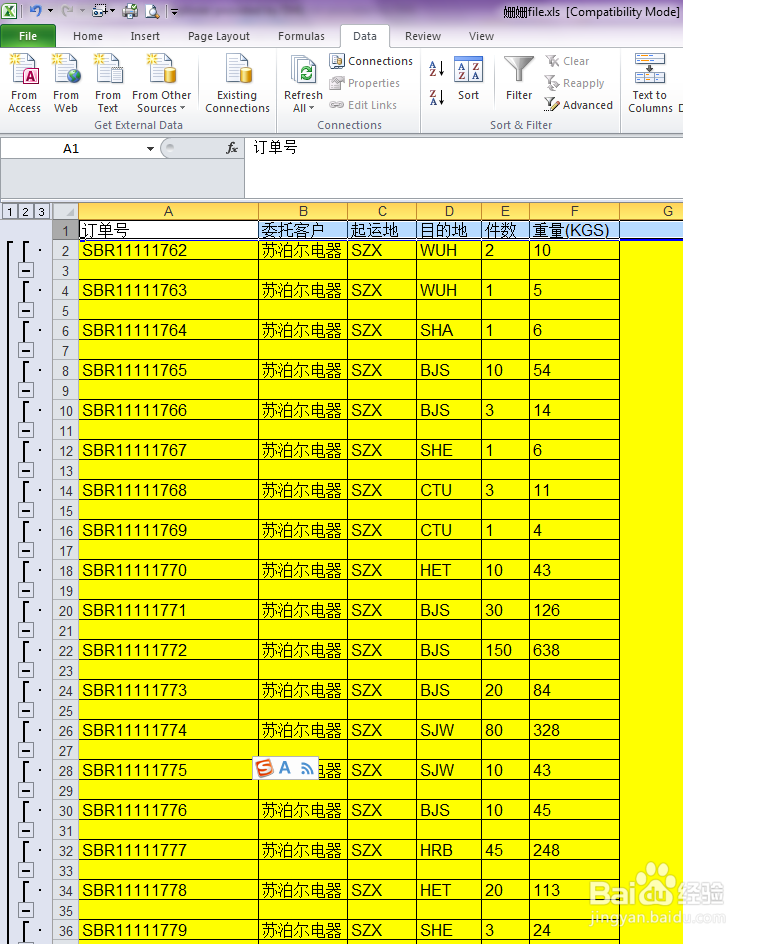This screenshot has height=944, width=768.
Task: Click the Sogou toolbar A language icon
Action: click(285, 768)
